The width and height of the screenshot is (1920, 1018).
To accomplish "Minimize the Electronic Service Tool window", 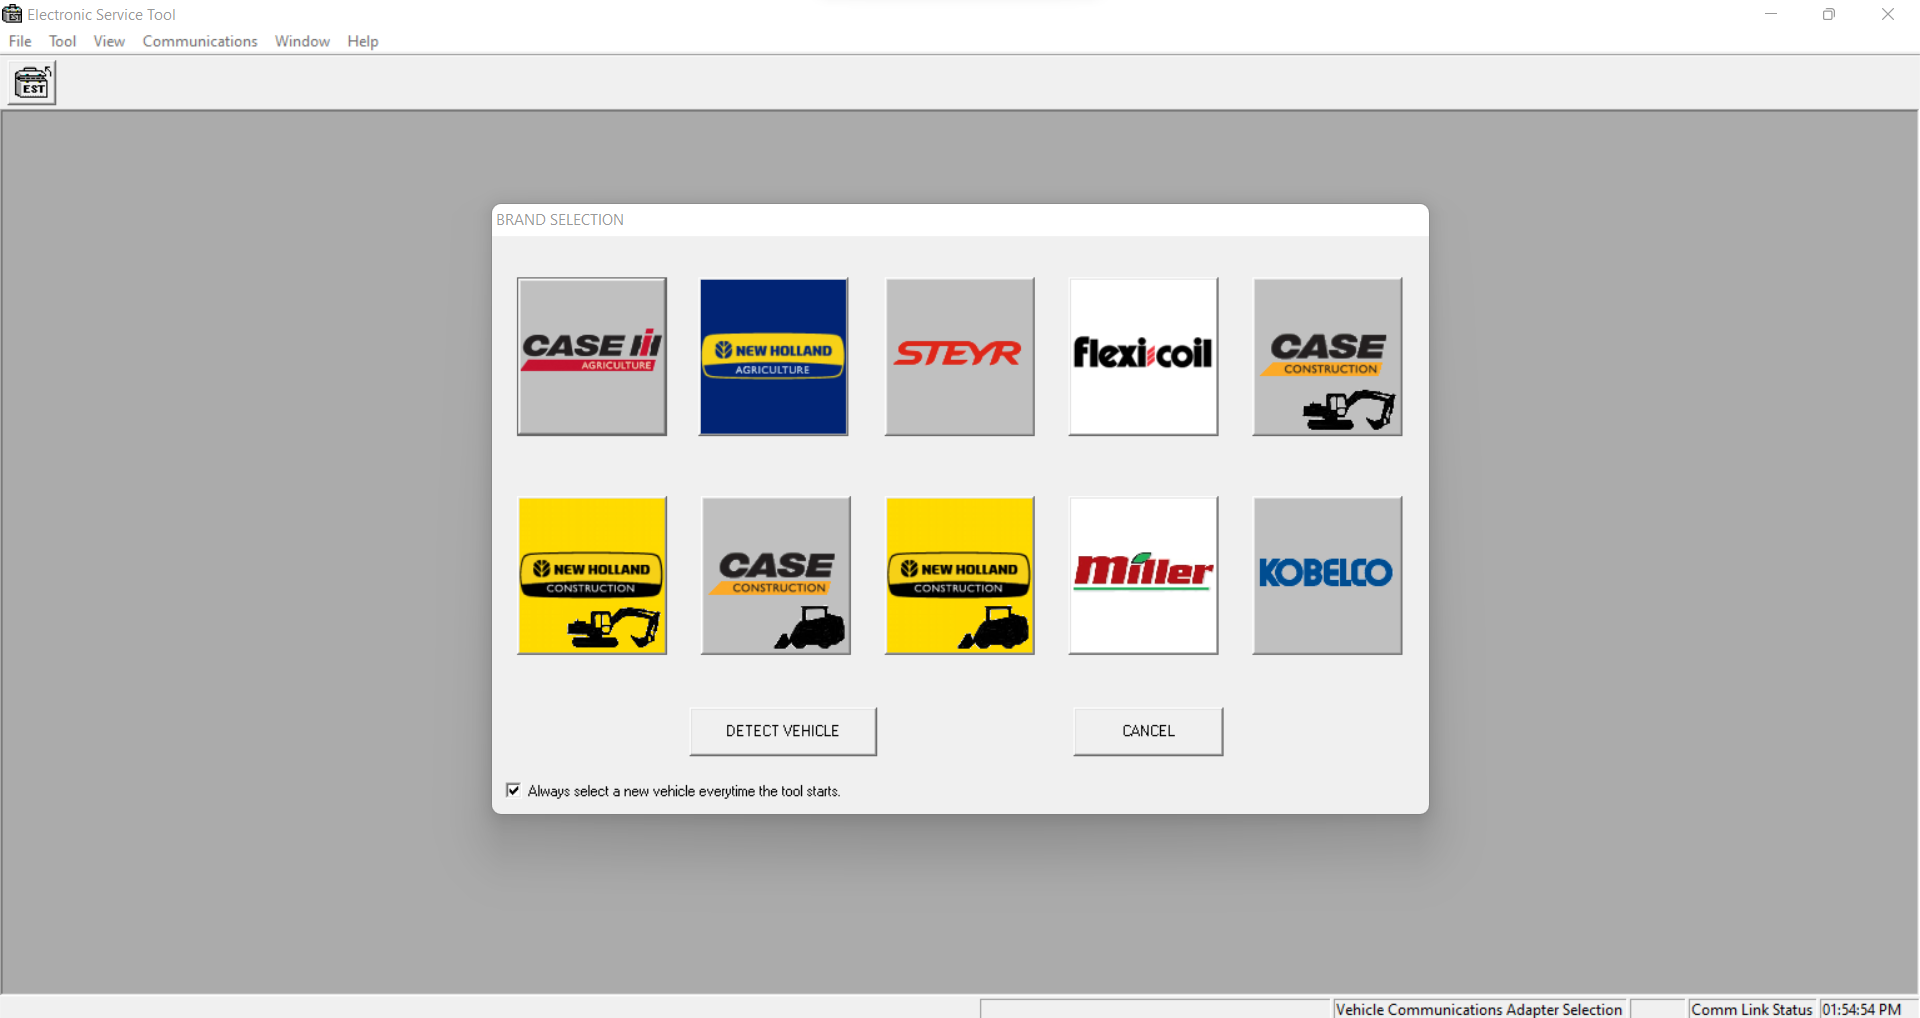I will click(1771, 14).
